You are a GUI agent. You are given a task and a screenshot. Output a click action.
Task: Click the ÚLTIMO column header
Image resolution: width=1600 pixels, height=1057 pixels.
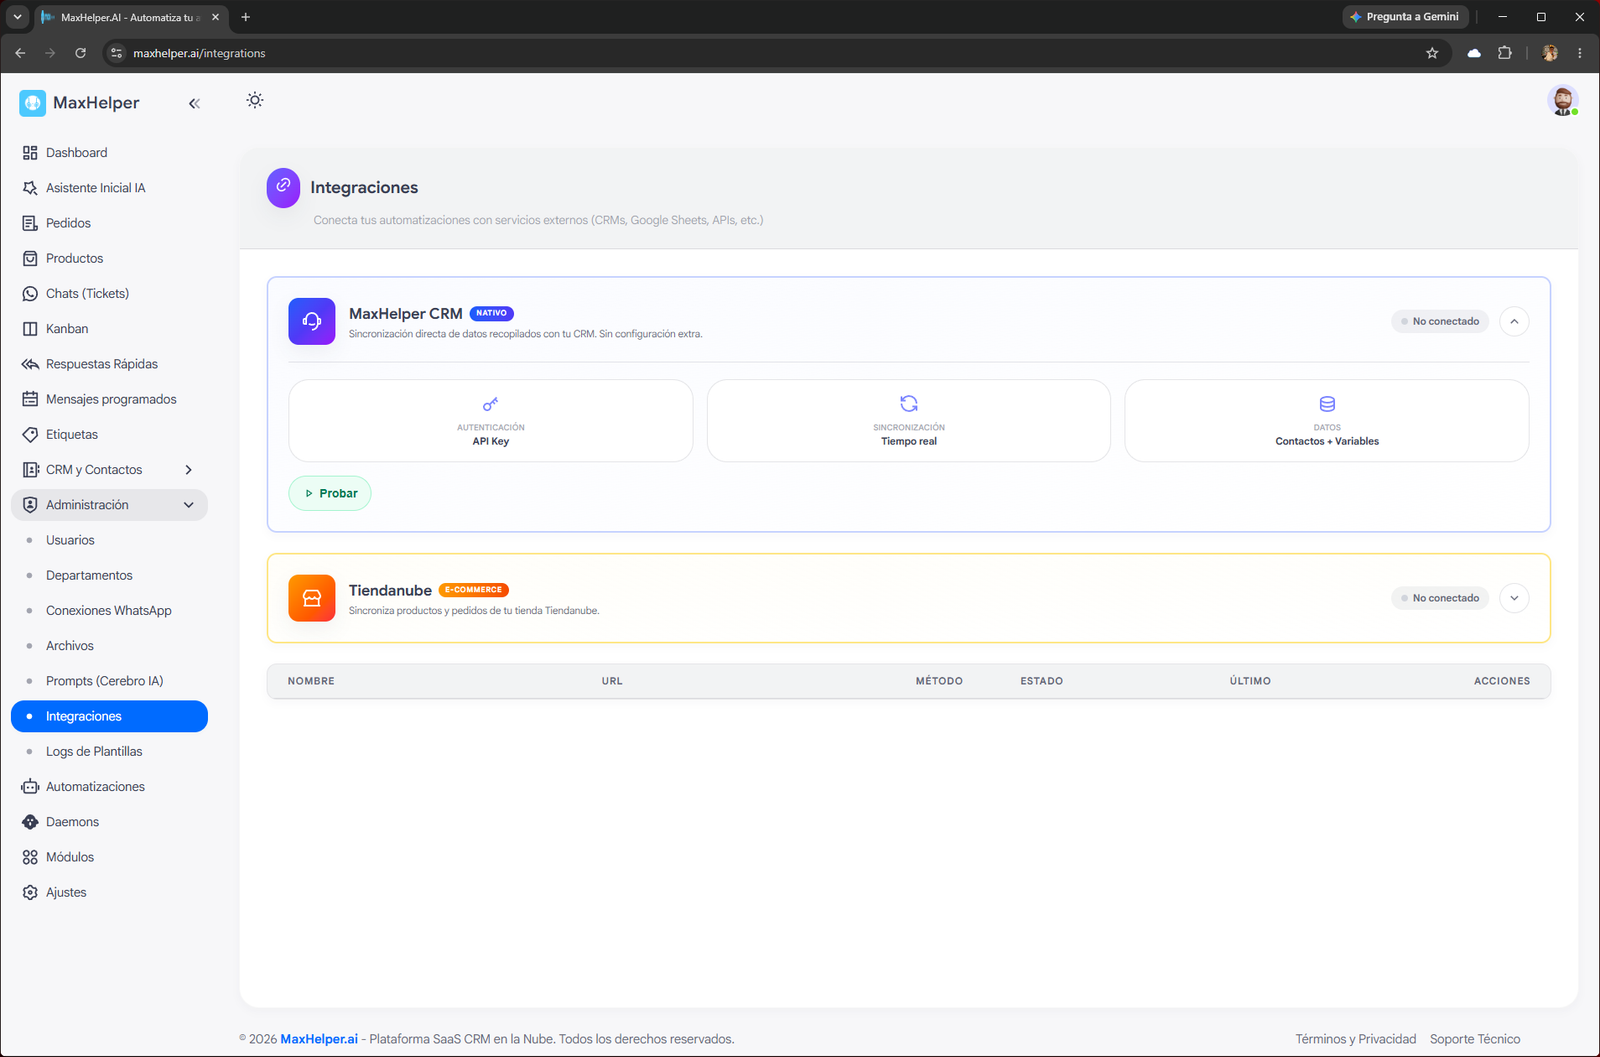[1250, 681]
